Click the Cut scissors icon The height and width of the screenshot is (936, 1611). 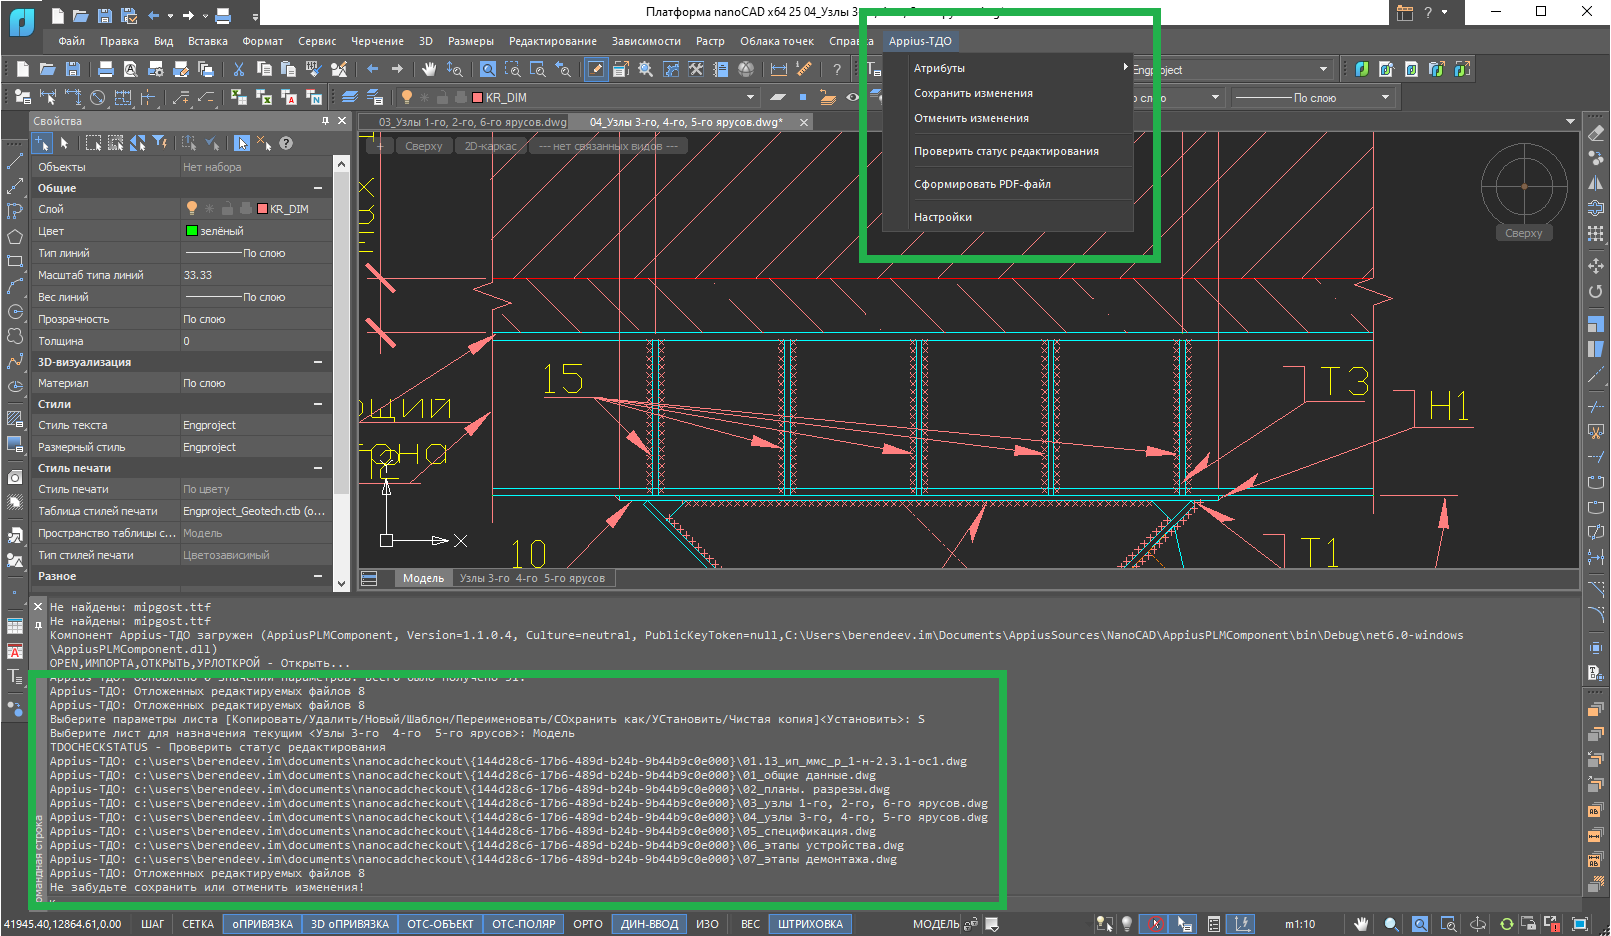coord(238,69)
